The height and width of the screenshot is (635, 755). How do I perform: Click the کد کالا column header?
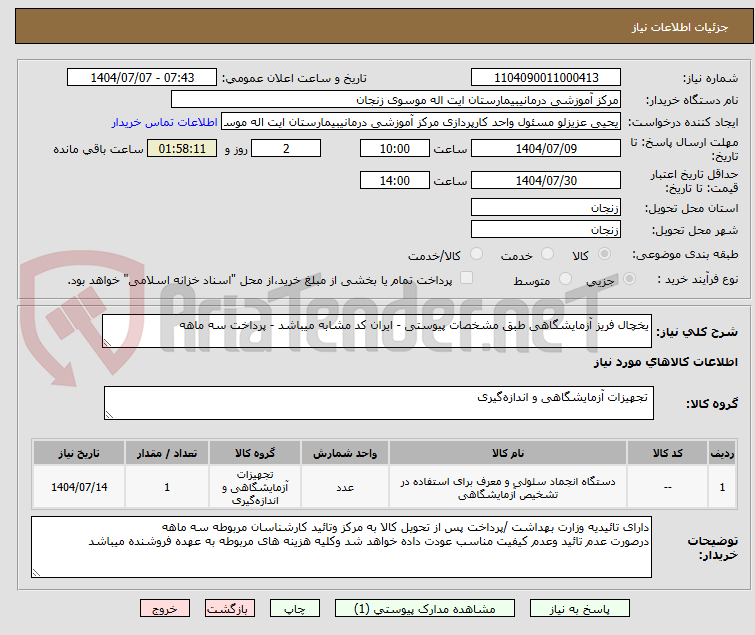pyautogui.click(x=667, y=453)
